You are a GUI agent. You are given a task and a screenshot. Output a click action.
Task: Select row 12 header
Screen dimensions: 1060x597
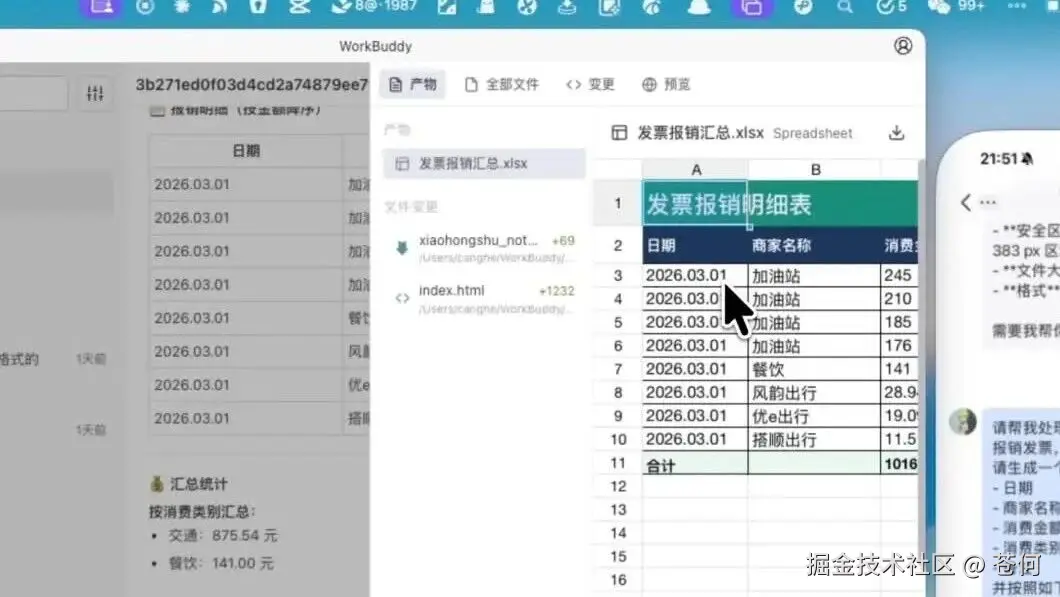(617, 486)
